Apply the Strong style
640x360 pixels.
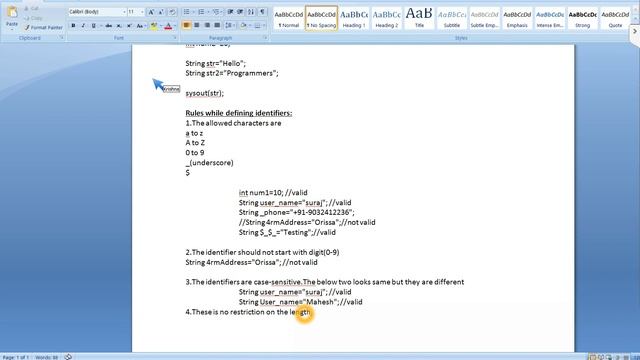coord(582,18)
